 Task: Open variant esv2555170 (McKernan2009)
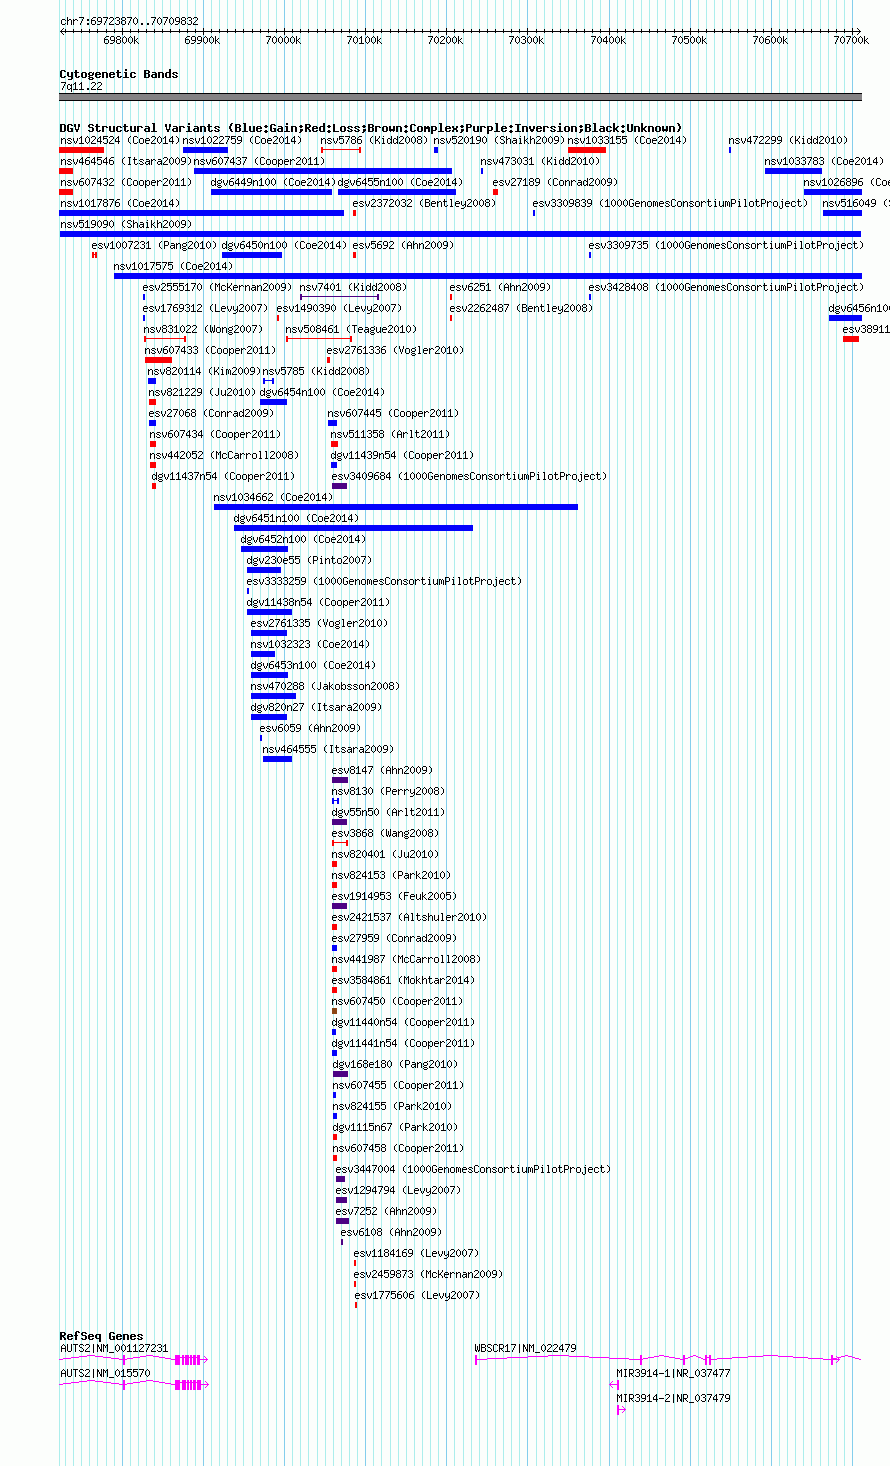click(x=217, y=287)
